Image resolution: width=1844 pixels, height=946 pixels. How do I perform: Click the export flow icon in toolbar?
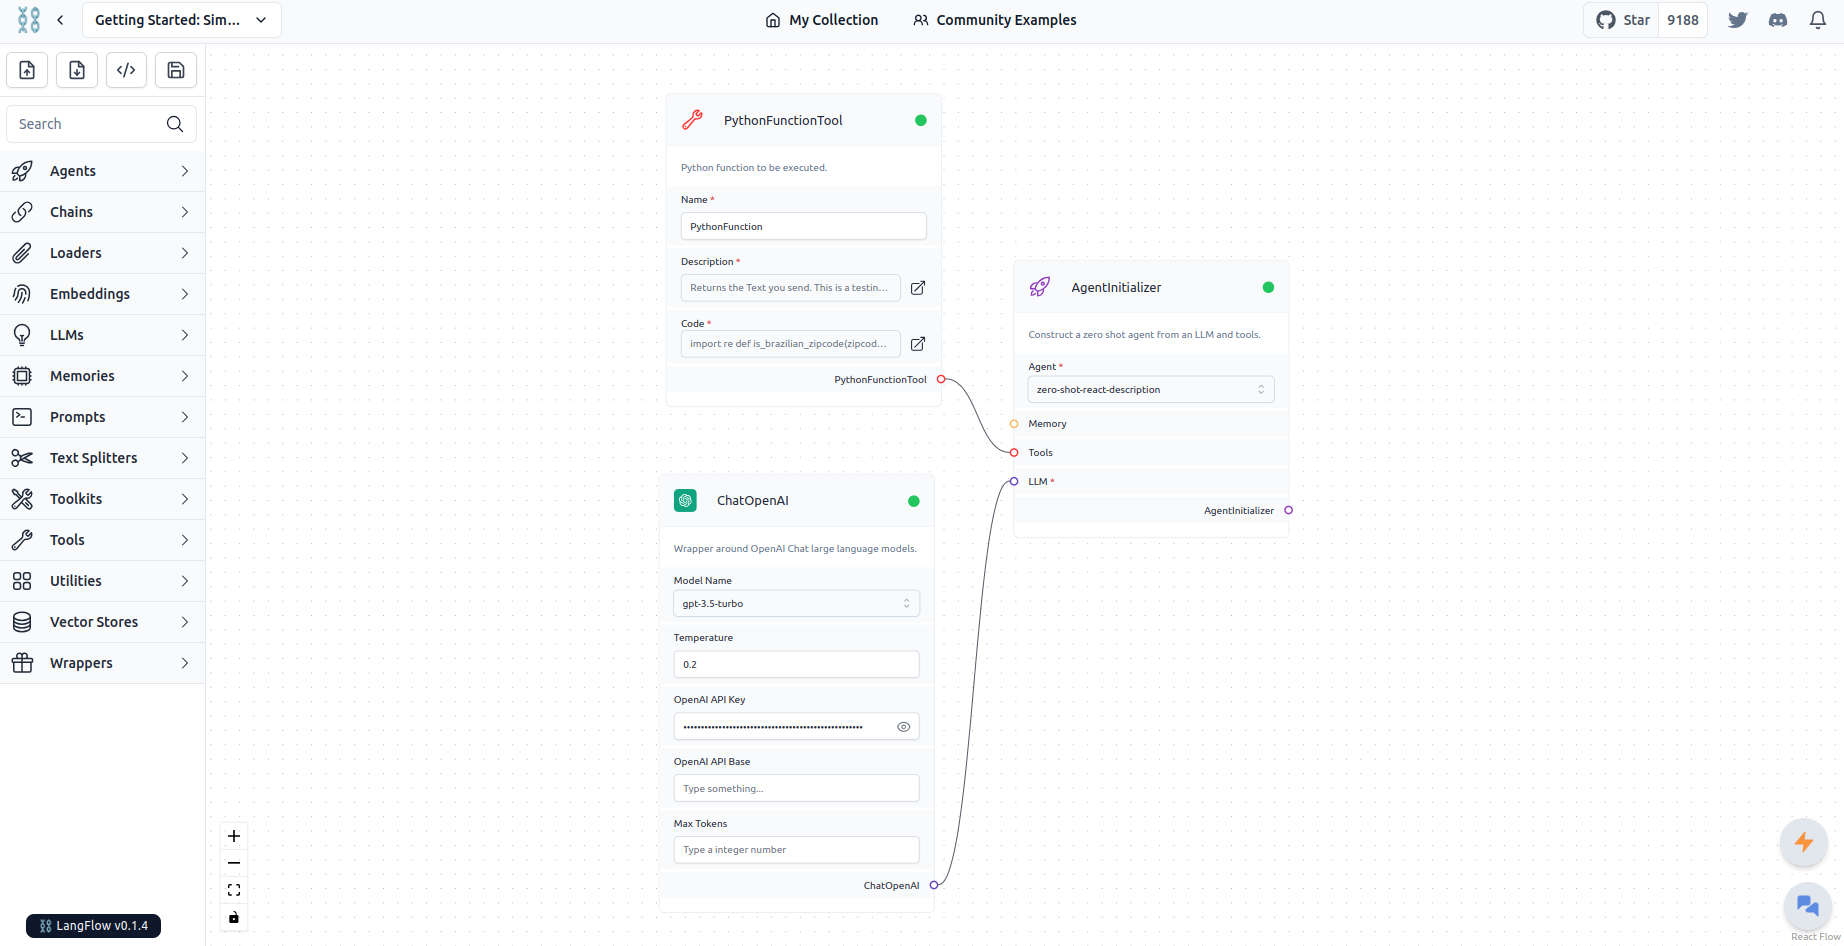click(77, 70)
